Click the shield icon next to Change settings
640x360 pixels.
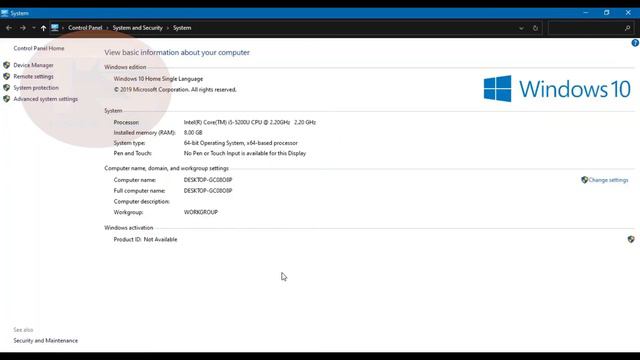click(584, 180)
